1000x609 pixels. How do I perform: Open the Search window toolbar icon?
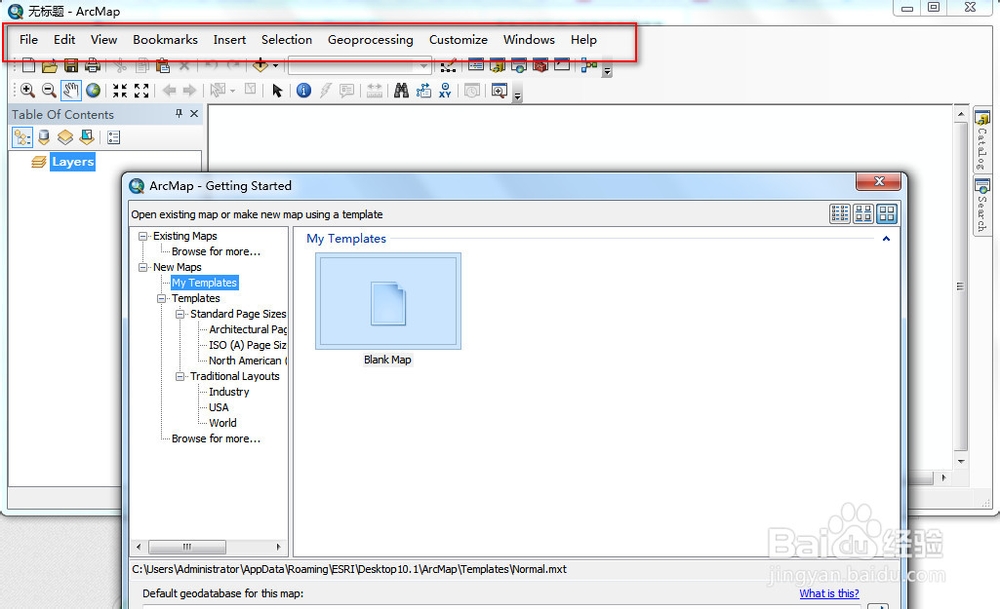(518, 65)
